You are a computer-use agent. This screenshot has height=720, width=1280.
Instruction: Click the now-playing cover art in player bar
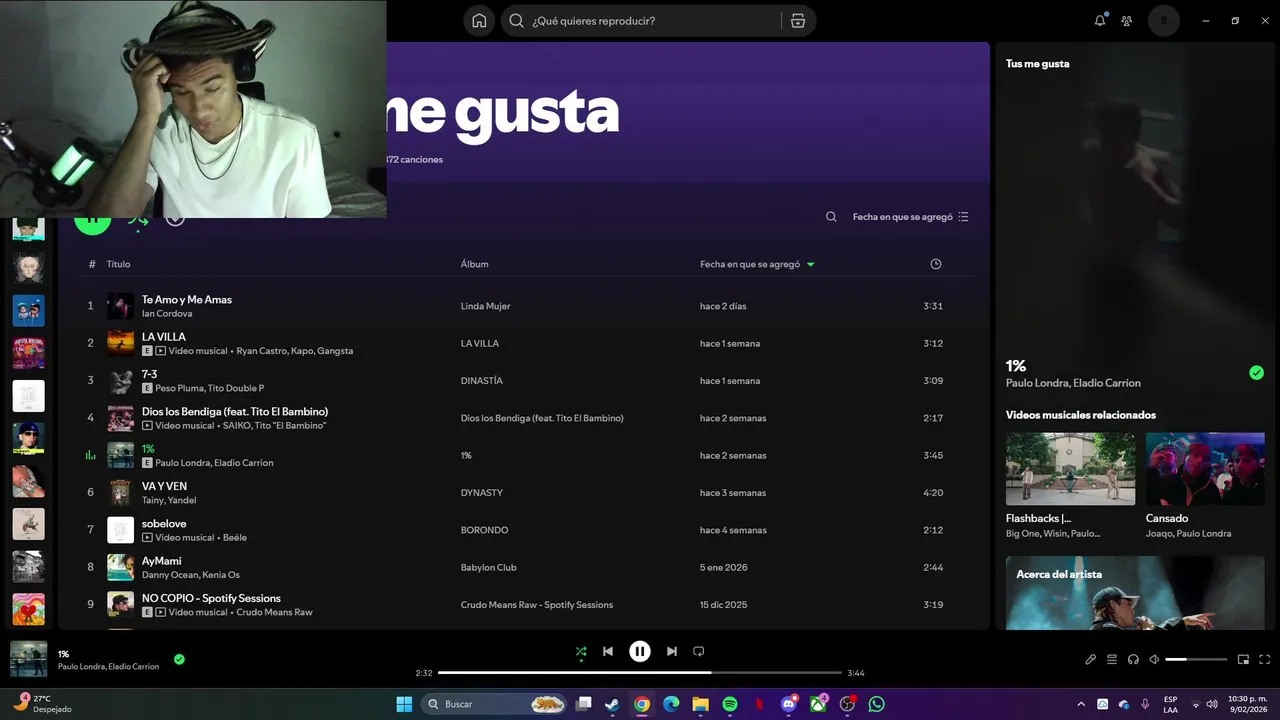click(28, 659)
